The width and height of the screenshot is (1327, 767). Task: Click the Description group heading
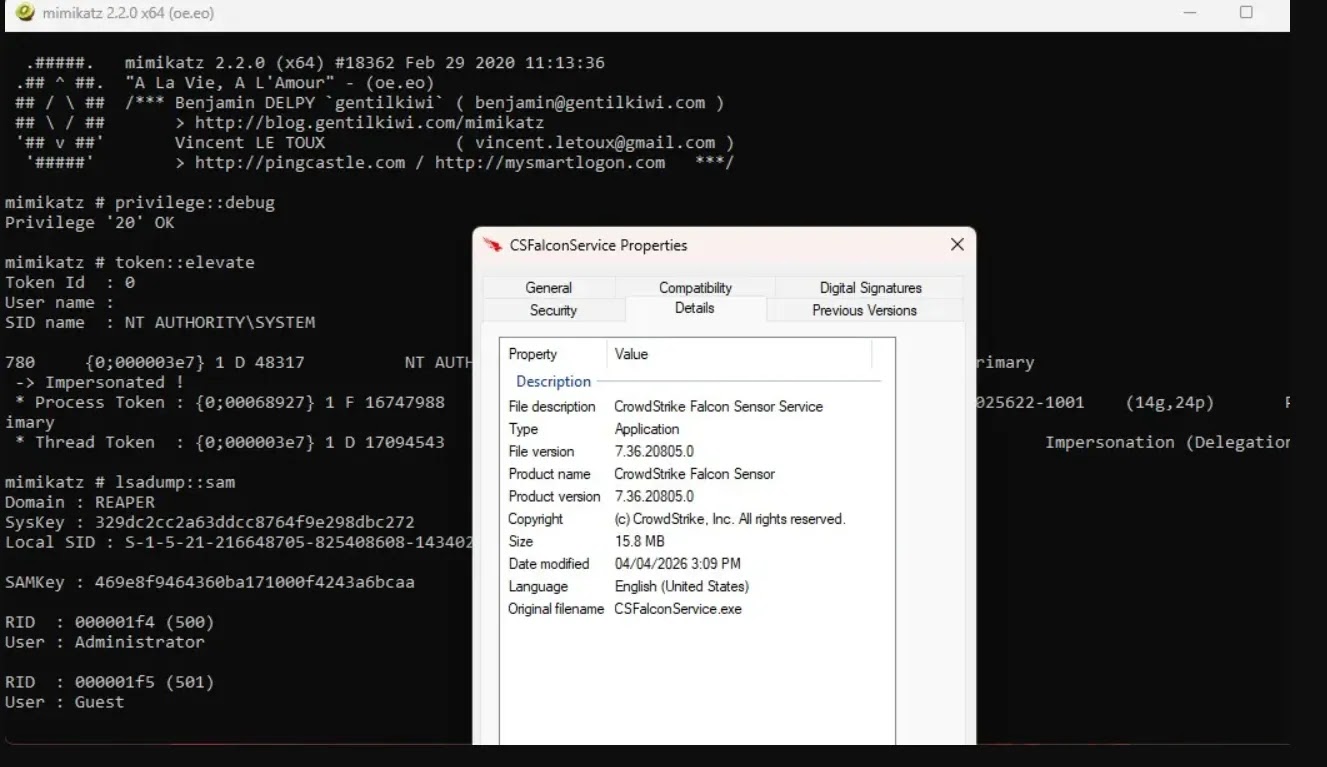(553, 381)
